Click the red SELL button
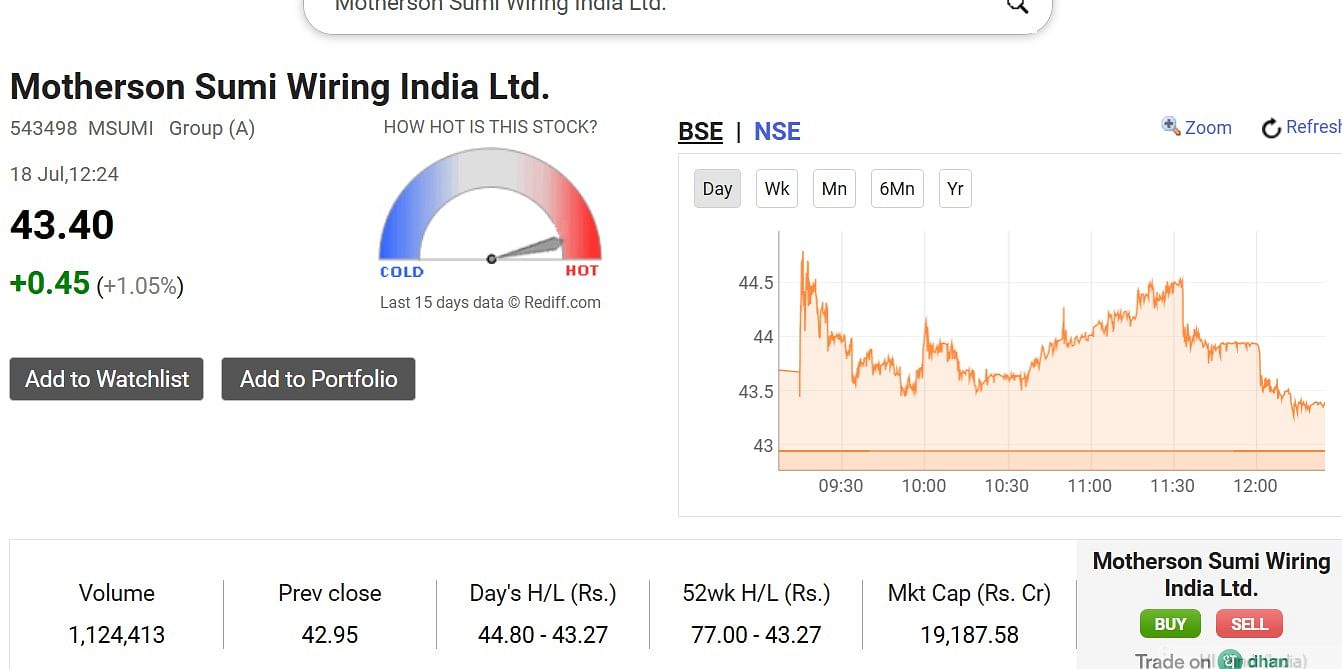Image resolution: width=1342 pixels, height=669 pixels. [x=1249, y=624]
